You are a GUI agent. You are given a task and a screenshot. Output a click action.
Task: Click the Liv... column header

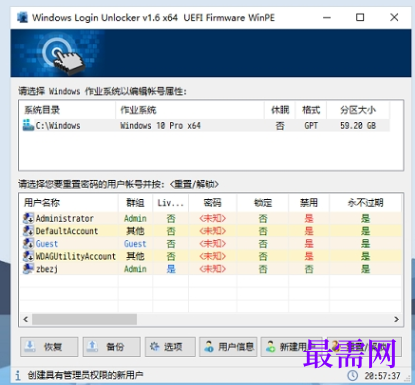pos(171,203)
